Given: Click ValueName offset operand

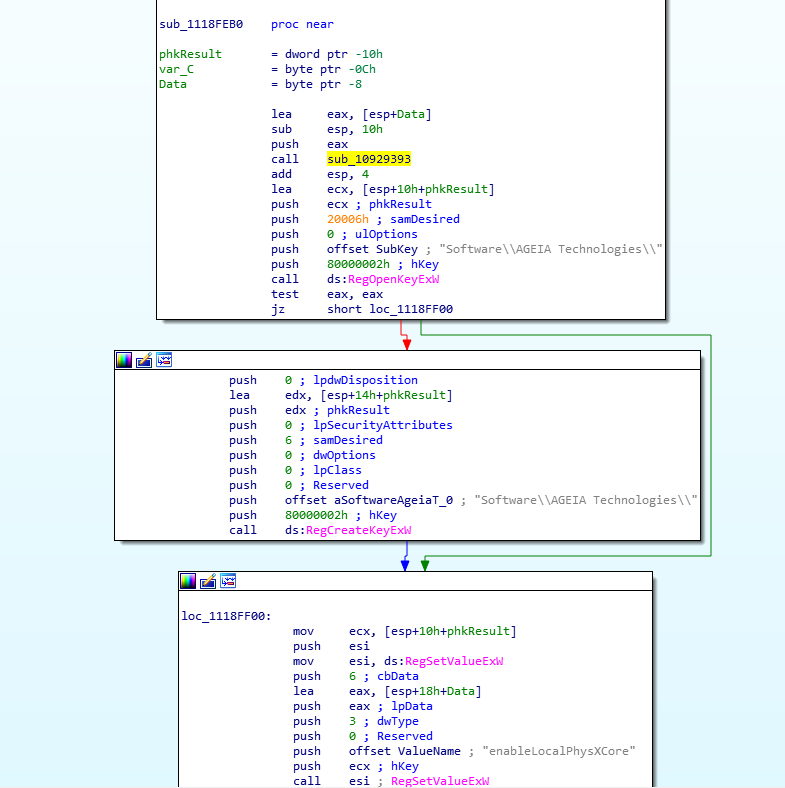Looking at the screenshot, I should (404, 751).
